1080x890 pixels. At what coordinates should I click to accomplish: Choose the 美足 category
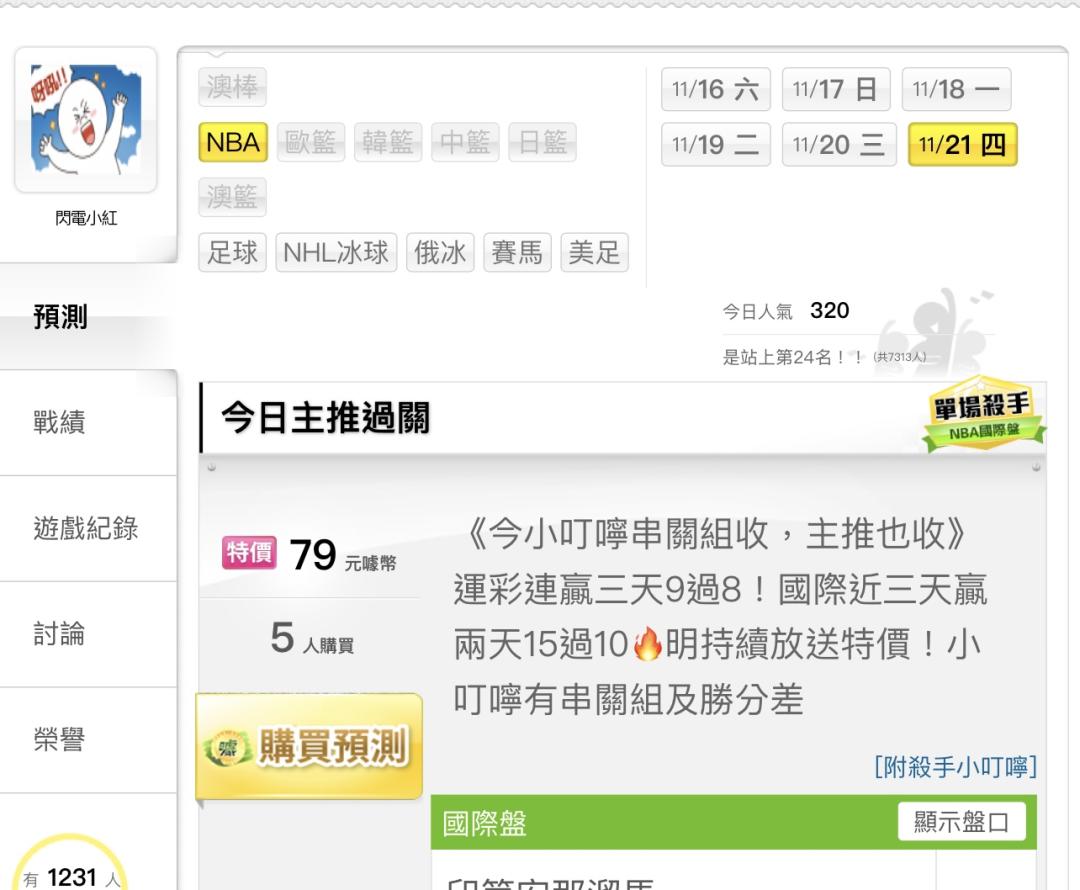click(594, 253)
